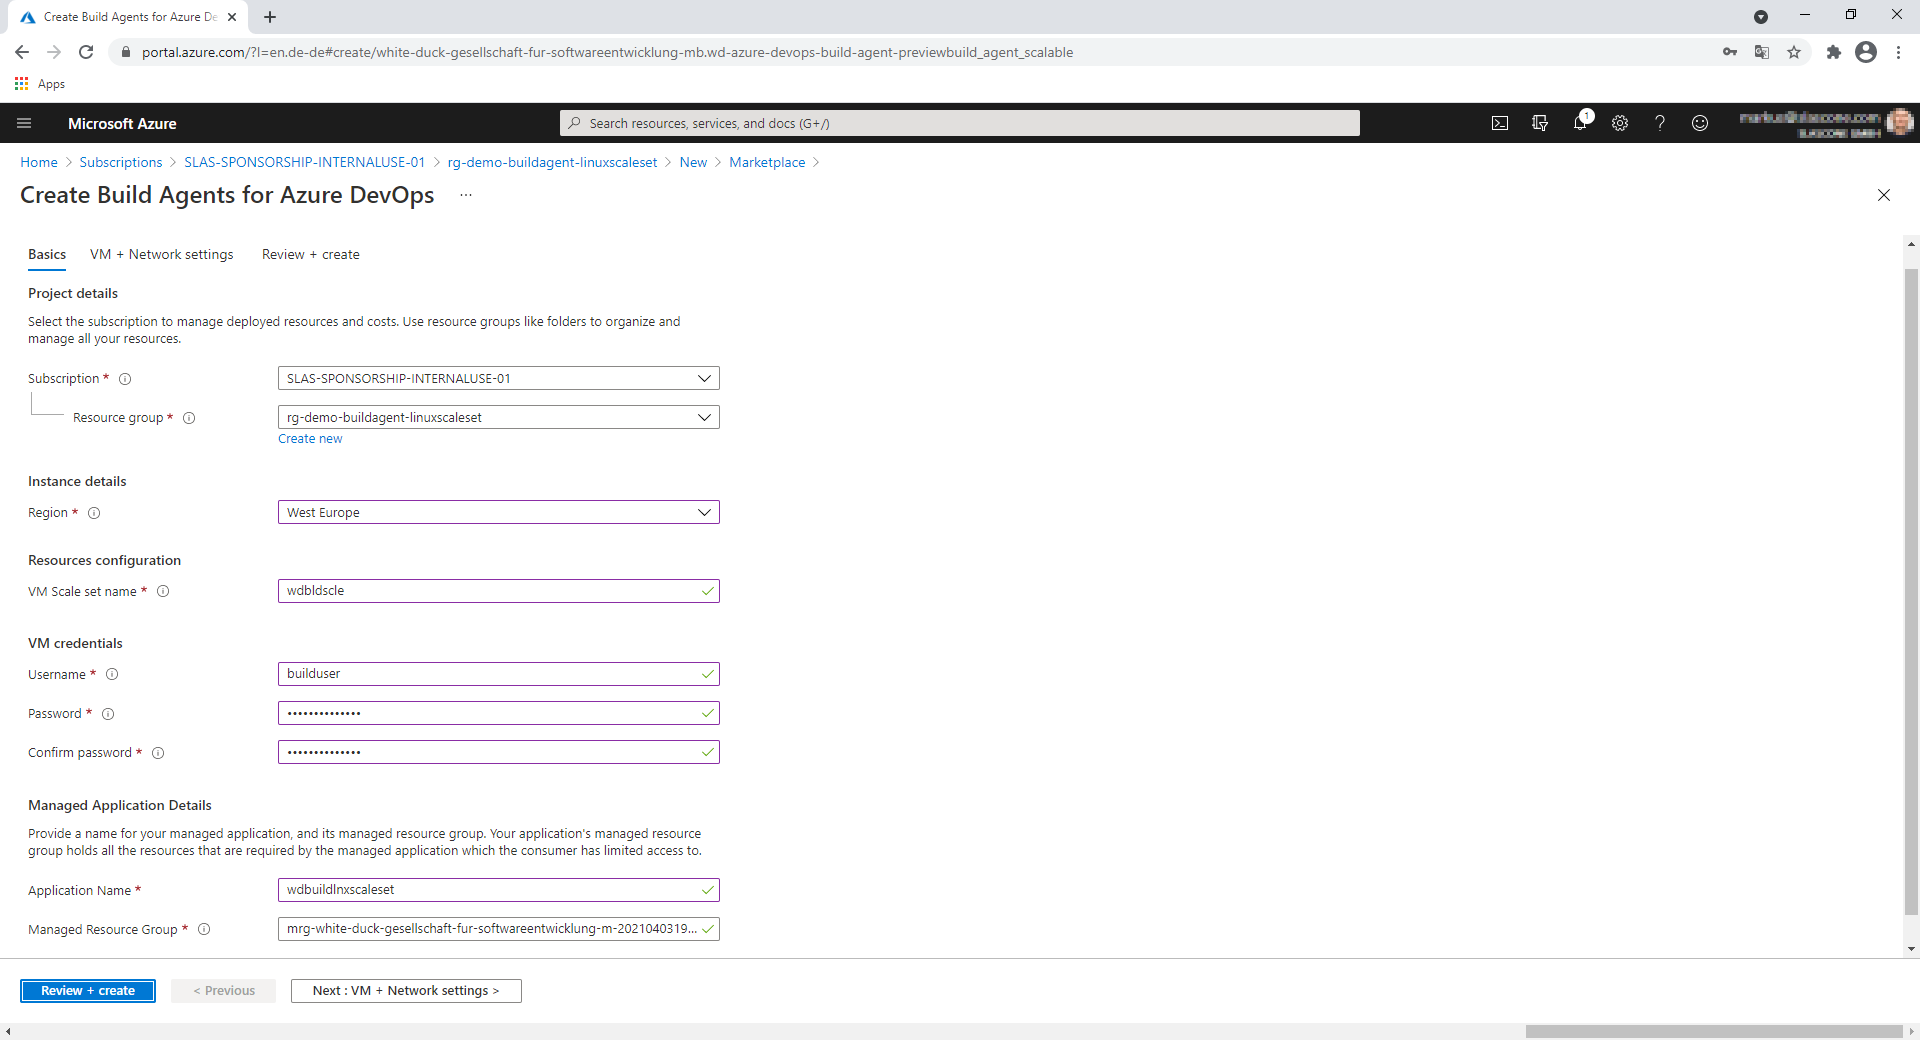The width and height of the screenshot is (1920, 1040).
Task: Close the Create Build Agents blade
Action: (1884, 195)
